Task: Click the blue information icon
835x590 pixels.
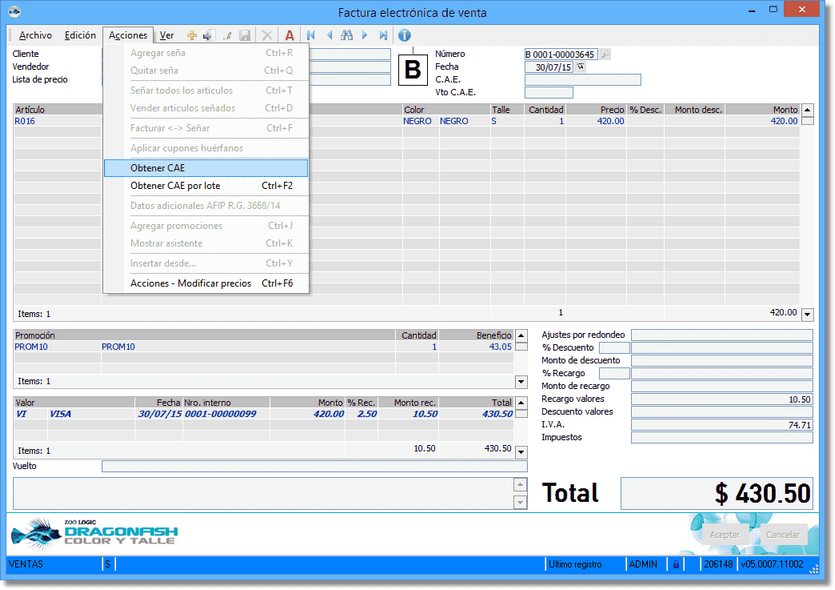Action: tap(405, 35)
